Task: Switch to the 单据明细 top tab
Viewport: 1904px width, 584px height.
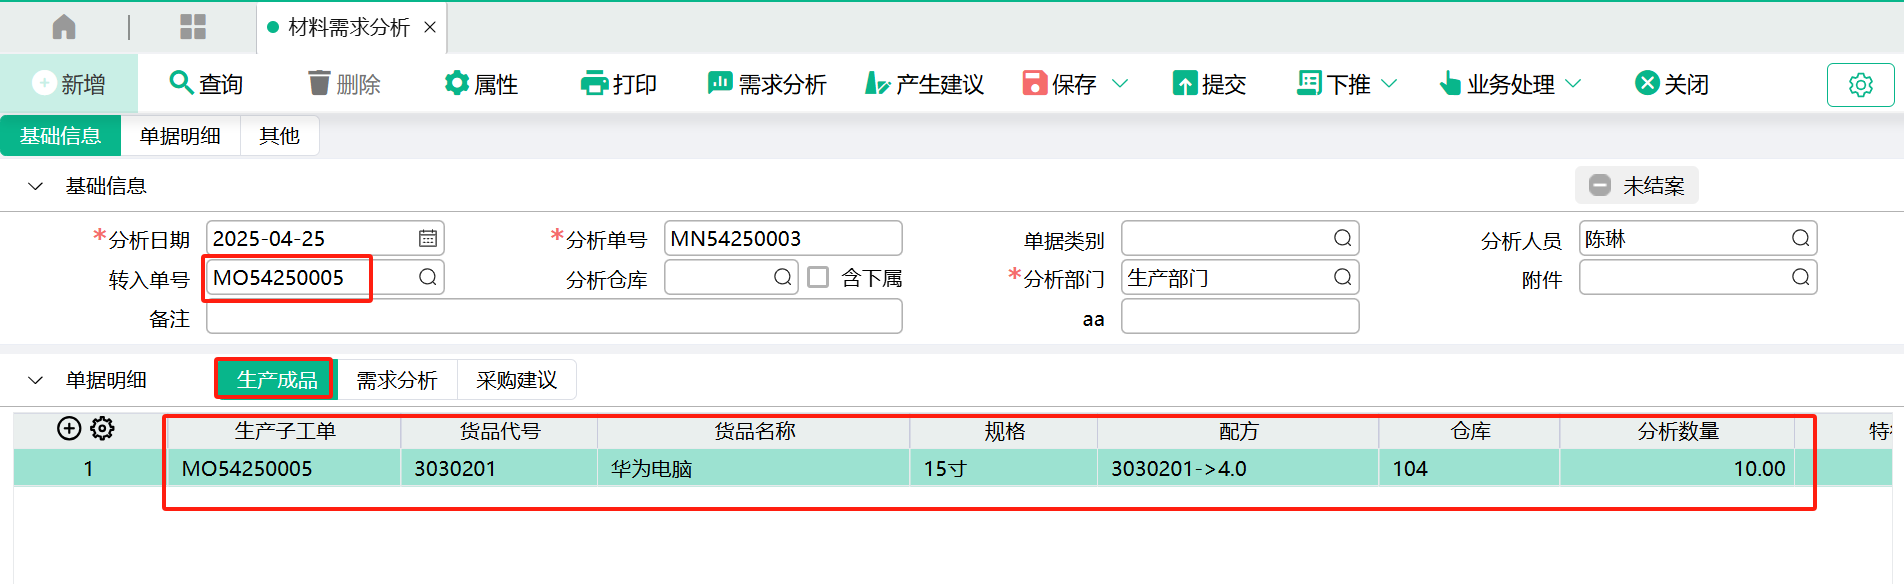Action: pos(180,136)
